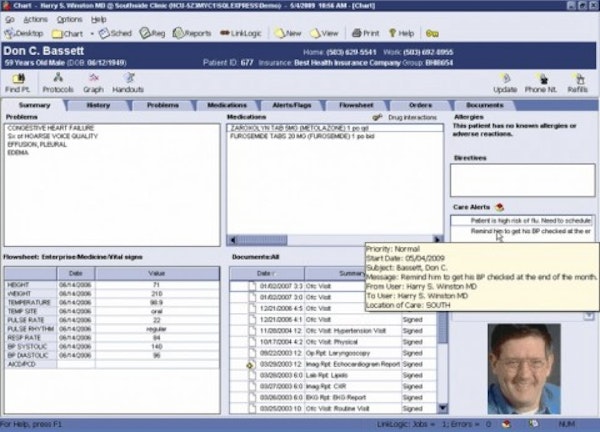
Task: Click the Sched toolbar button
Action: (x=117, y=33)
